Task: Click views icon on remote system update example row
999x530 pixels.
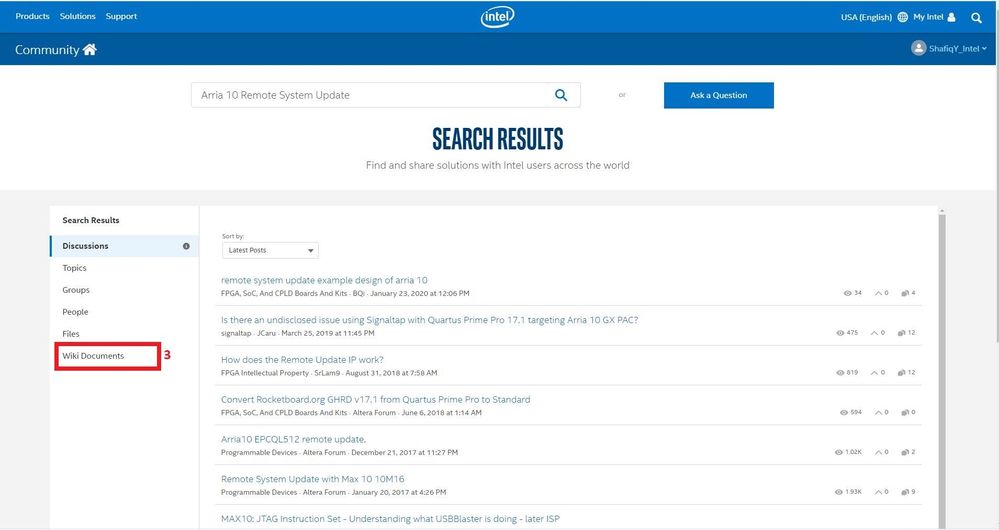Action: (847, 293)
